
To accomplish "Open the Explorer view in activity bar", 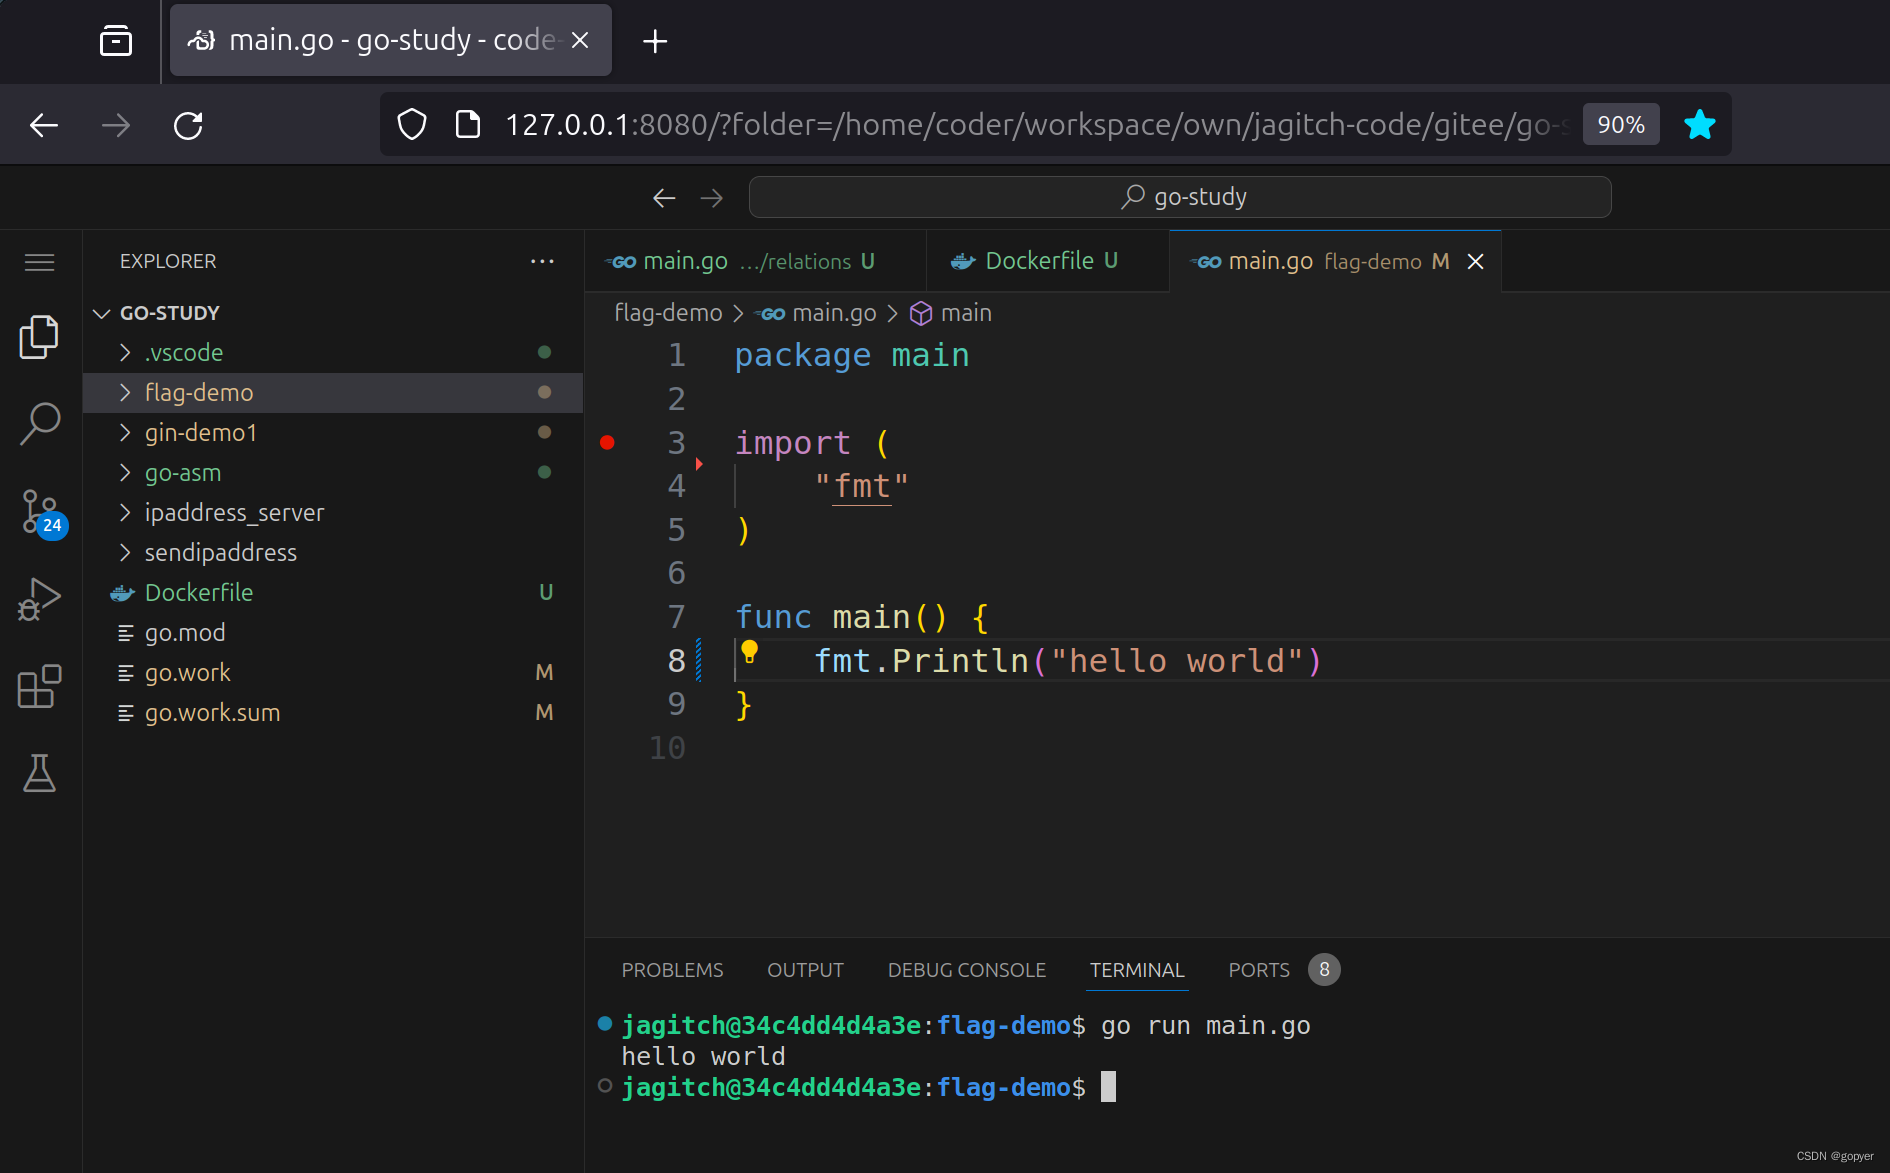I will [x=40, y=337].
